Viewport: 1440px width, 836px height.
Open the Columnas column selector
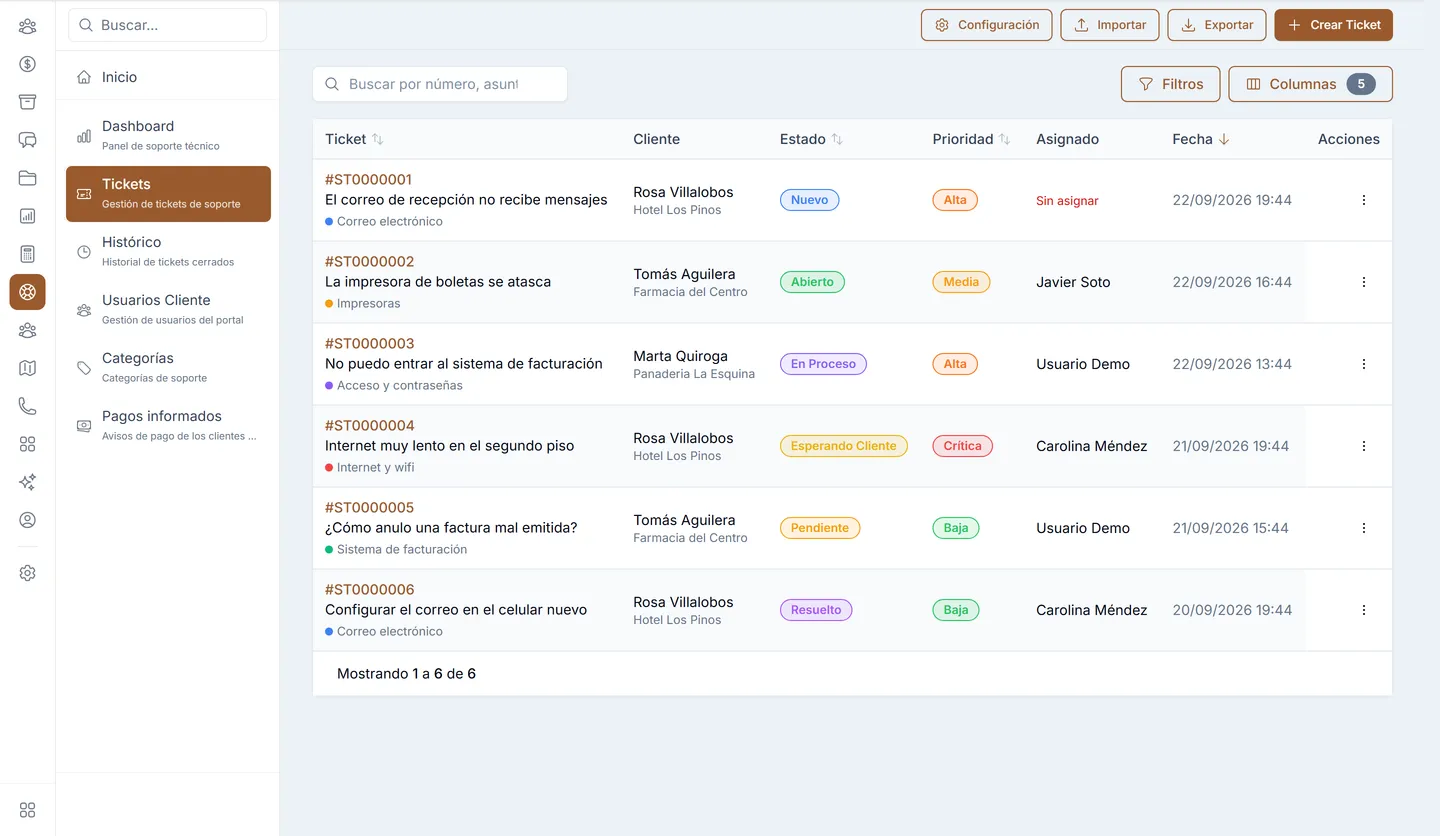[x=1310, y=84]
